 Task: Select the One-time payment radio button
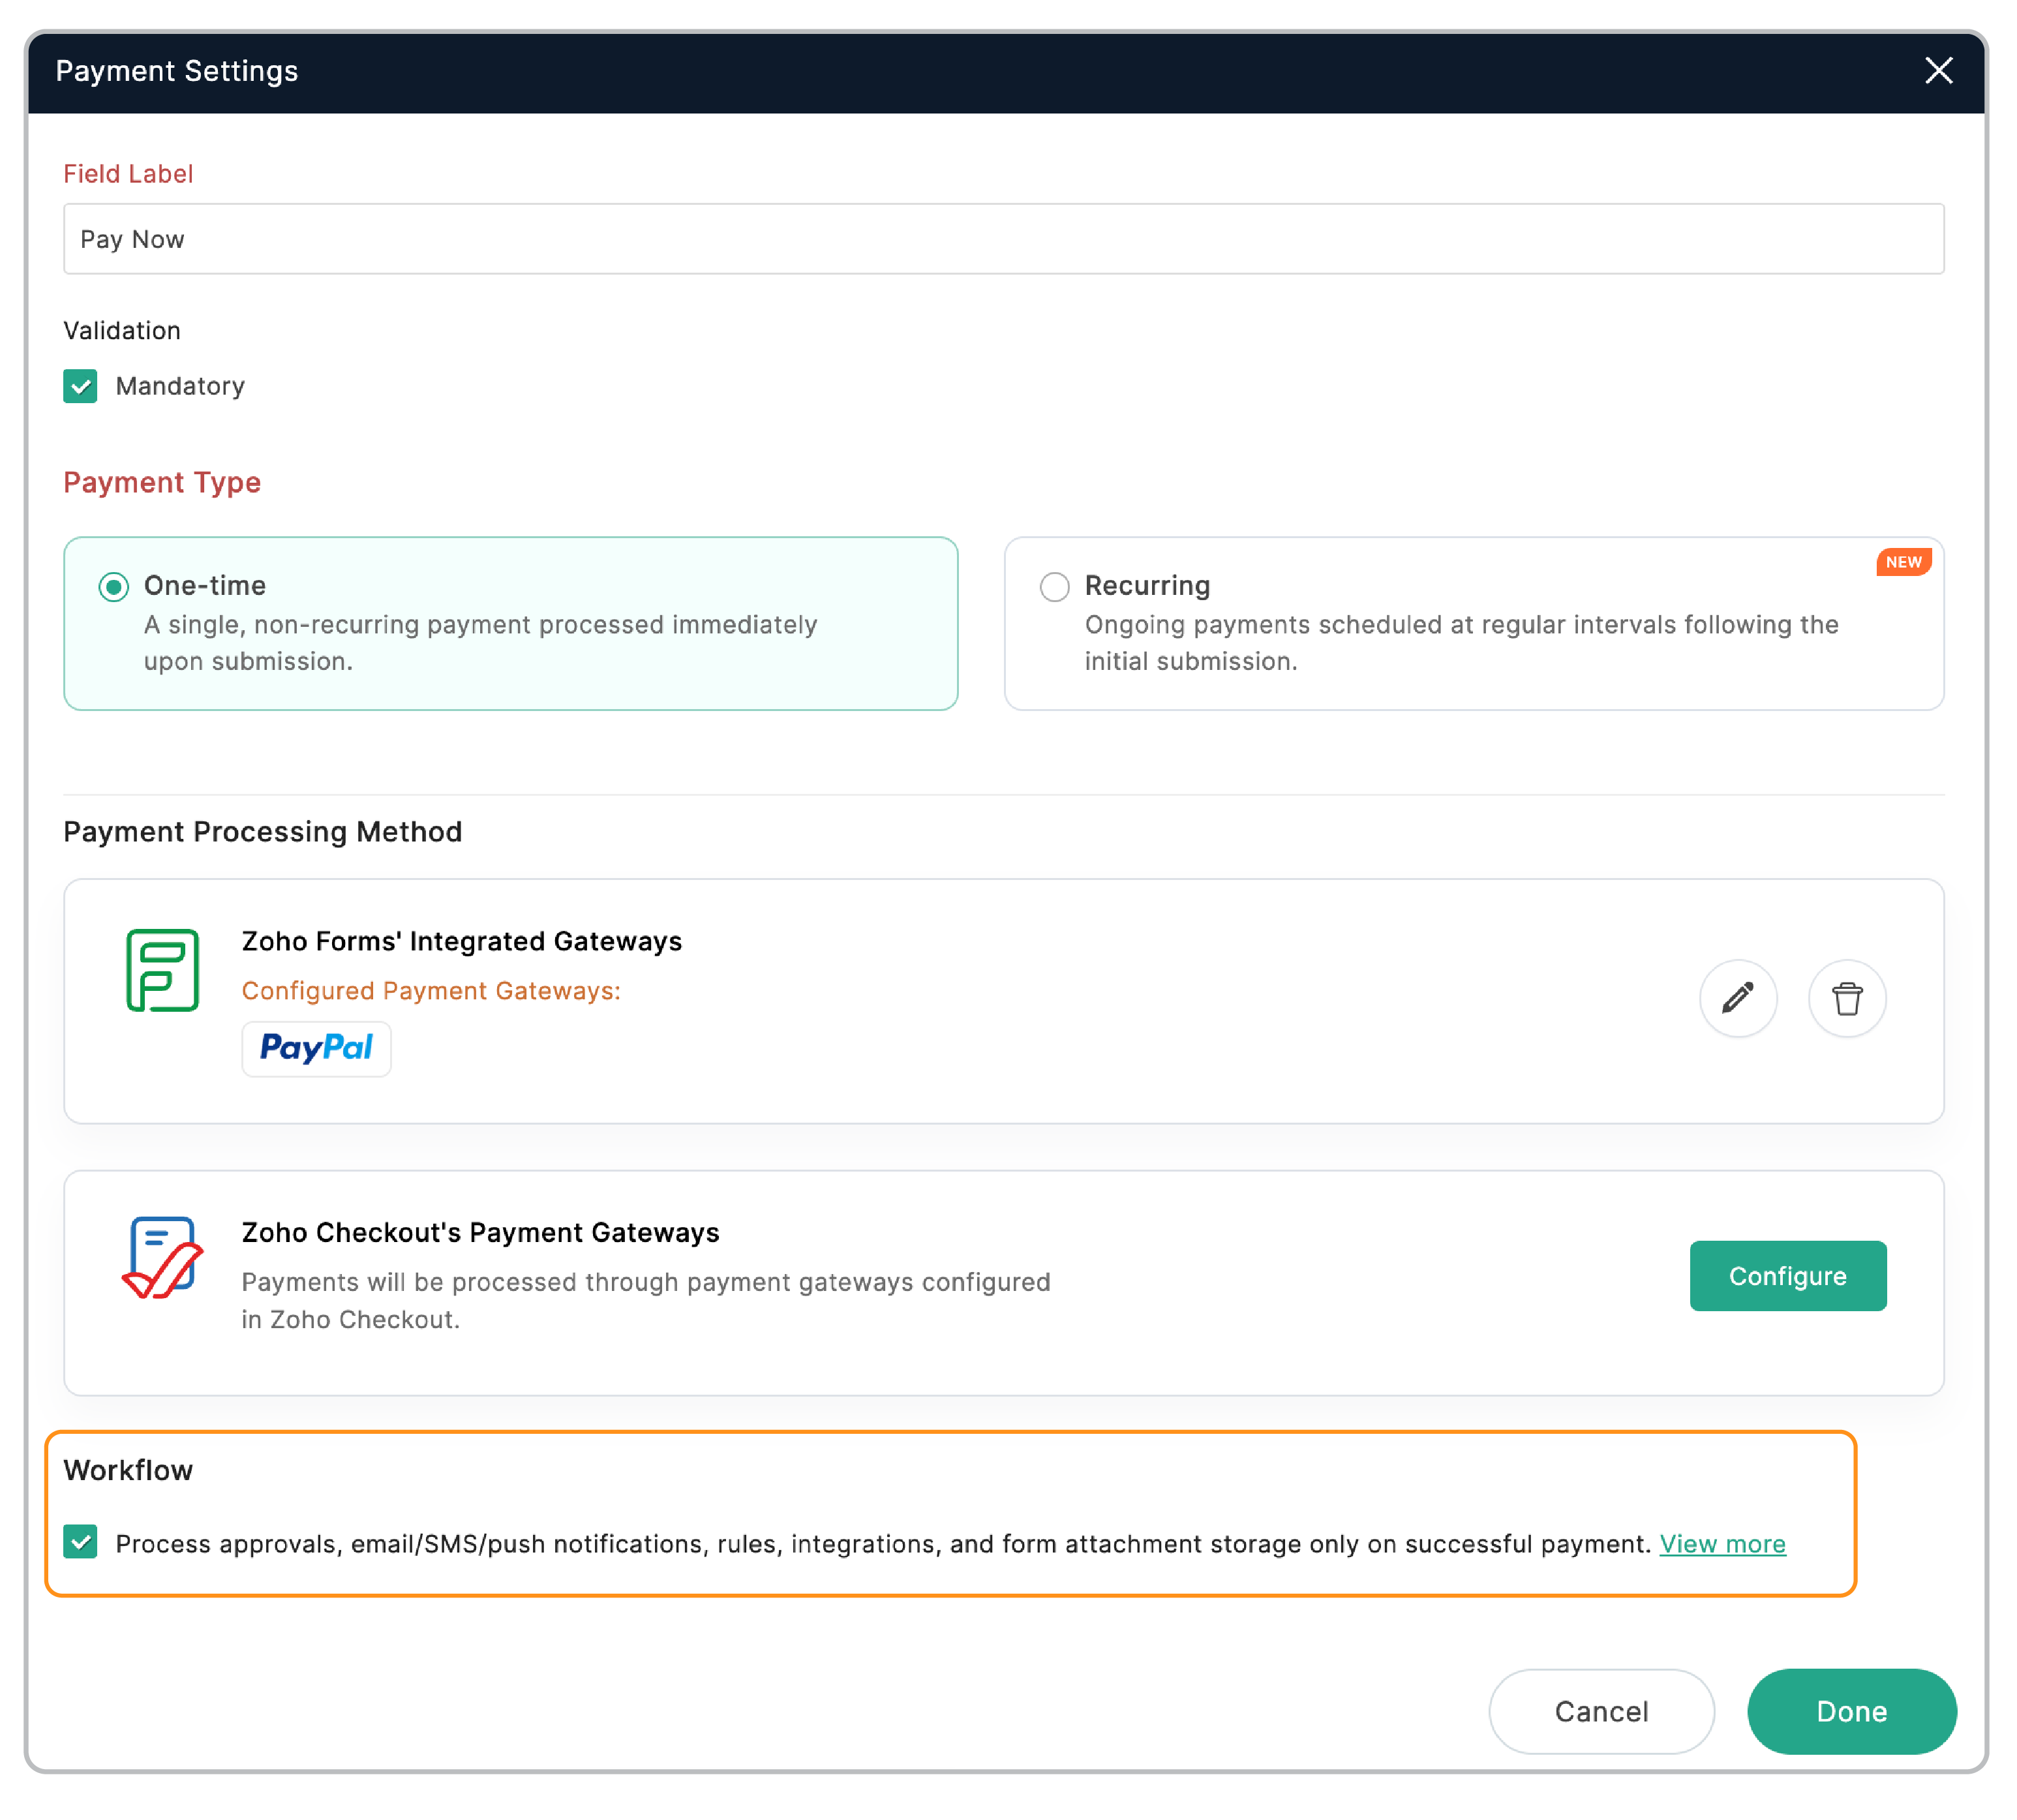(x=114, y=586)
